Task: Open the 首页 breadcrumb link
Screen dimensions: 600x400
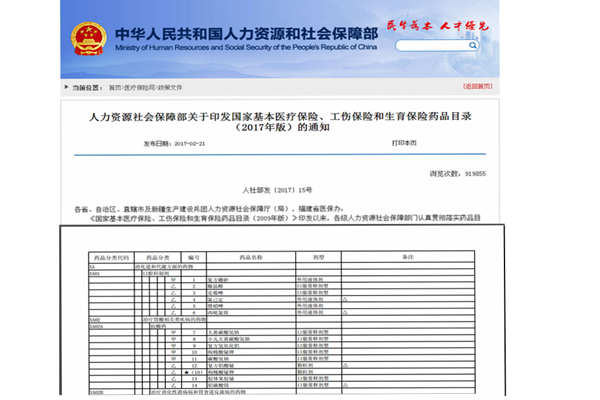Action: [x=114, y=88]
